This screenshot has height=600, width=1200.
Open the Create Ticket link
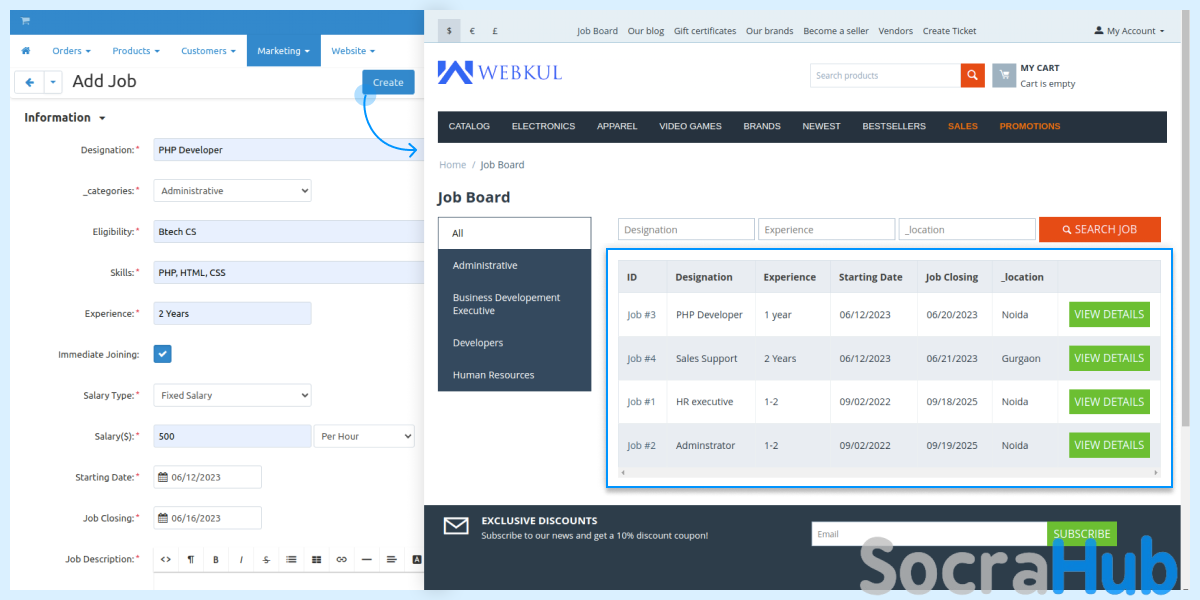949,31
